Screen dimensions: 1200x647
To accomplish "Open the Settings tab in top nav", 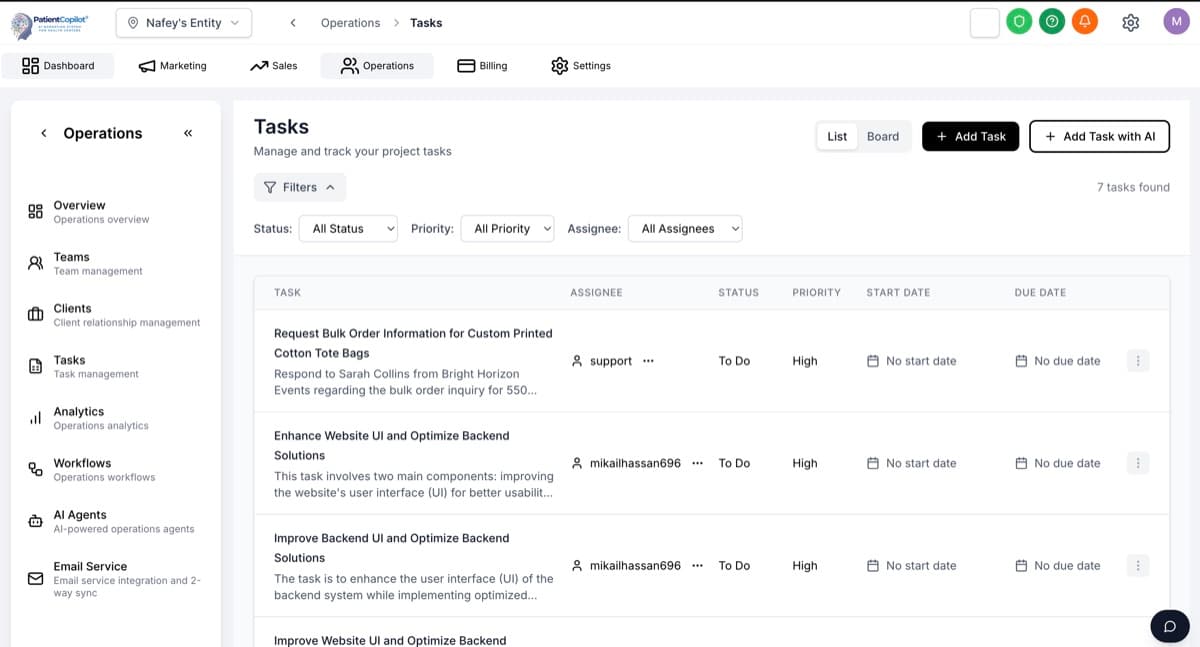I will 581,66.
